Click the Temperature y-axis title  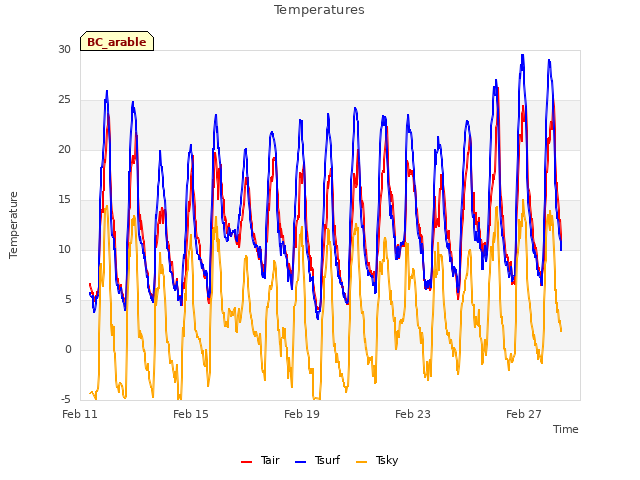(x=13, y=225)
